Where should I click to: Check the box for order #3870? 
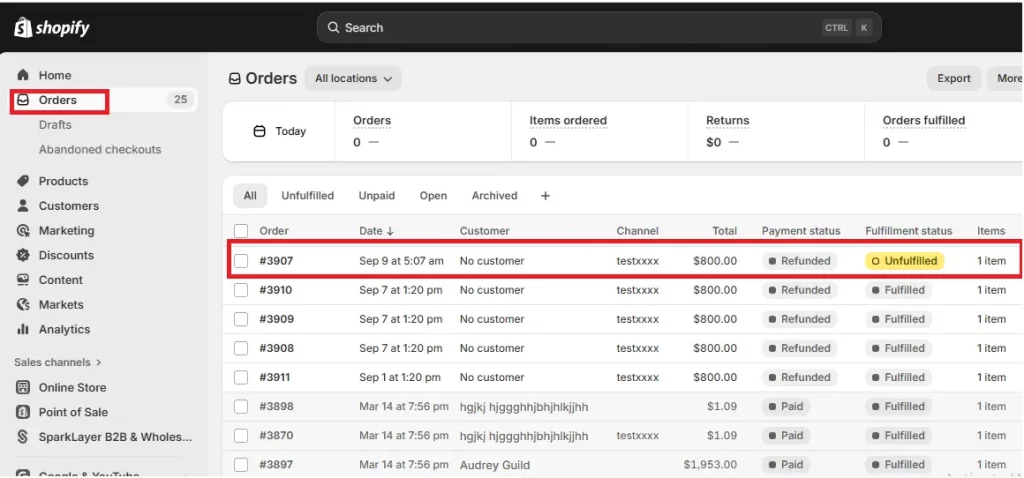tap(241, 436)
